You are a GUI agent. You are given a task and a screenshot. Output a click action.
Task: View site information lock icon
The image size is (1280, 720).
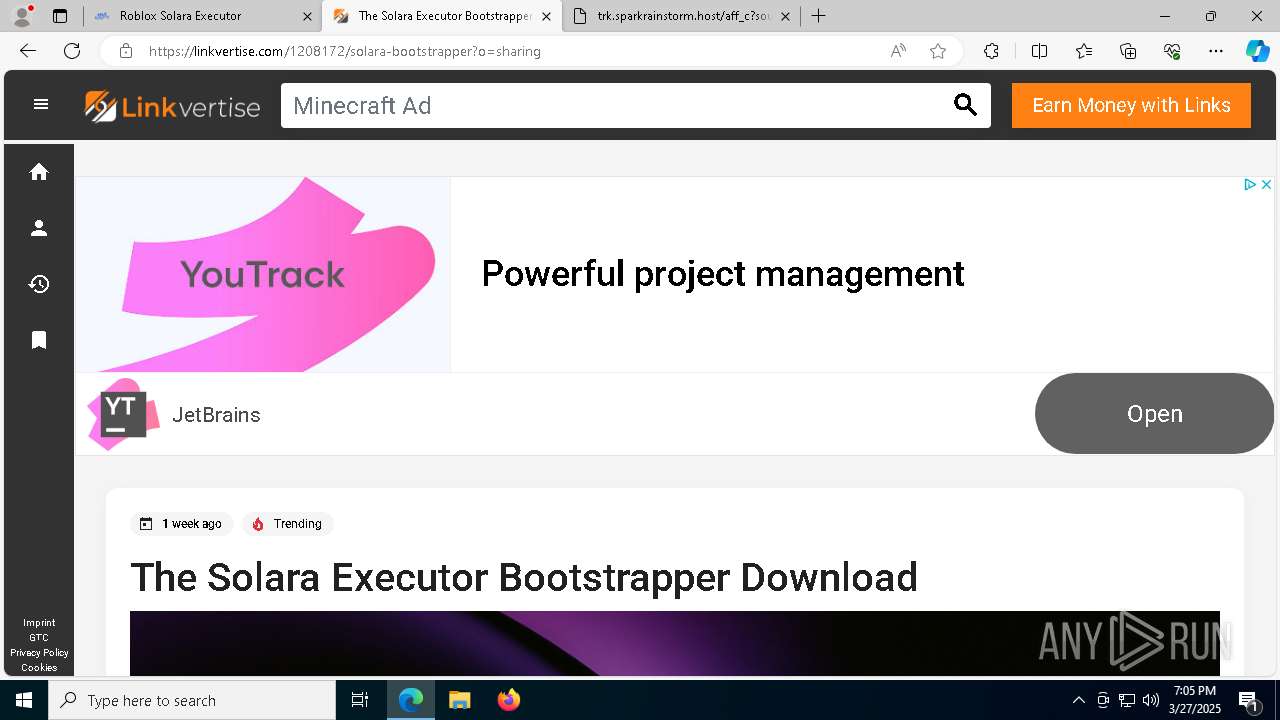125,51
